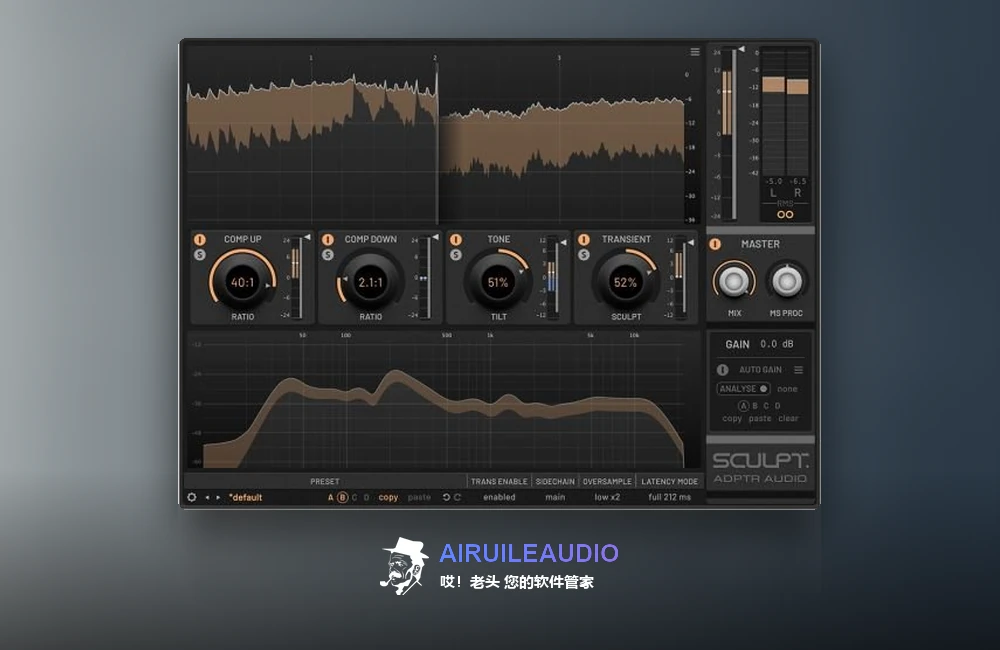Click the triangle marker atop the gain meter
The image size is (1000, 650).
[740, 49]
